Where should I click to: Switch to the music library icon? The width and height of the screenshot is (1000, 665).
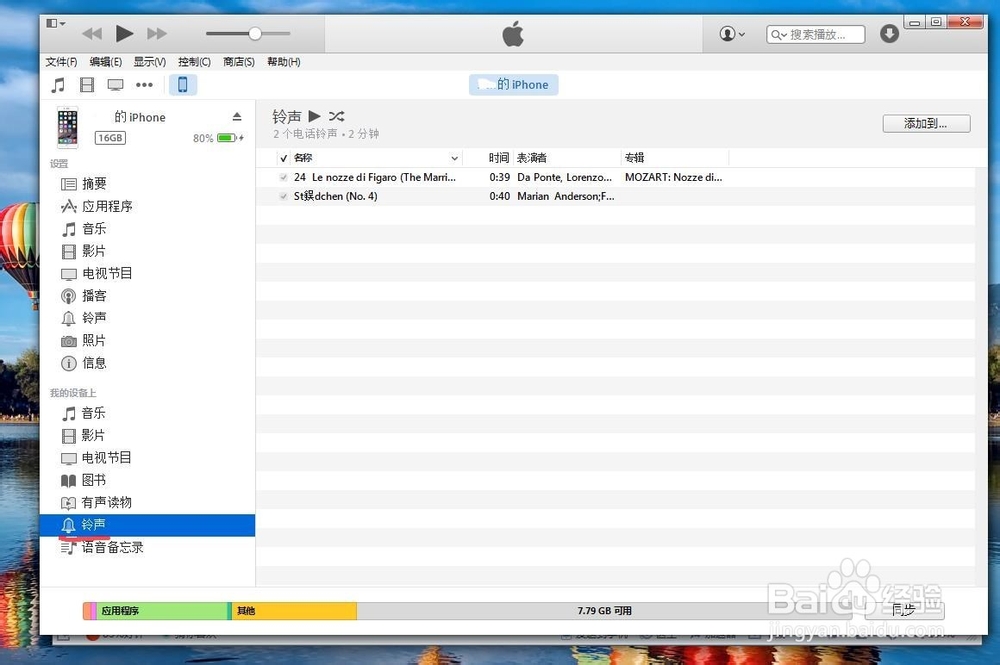click(58, 85)
